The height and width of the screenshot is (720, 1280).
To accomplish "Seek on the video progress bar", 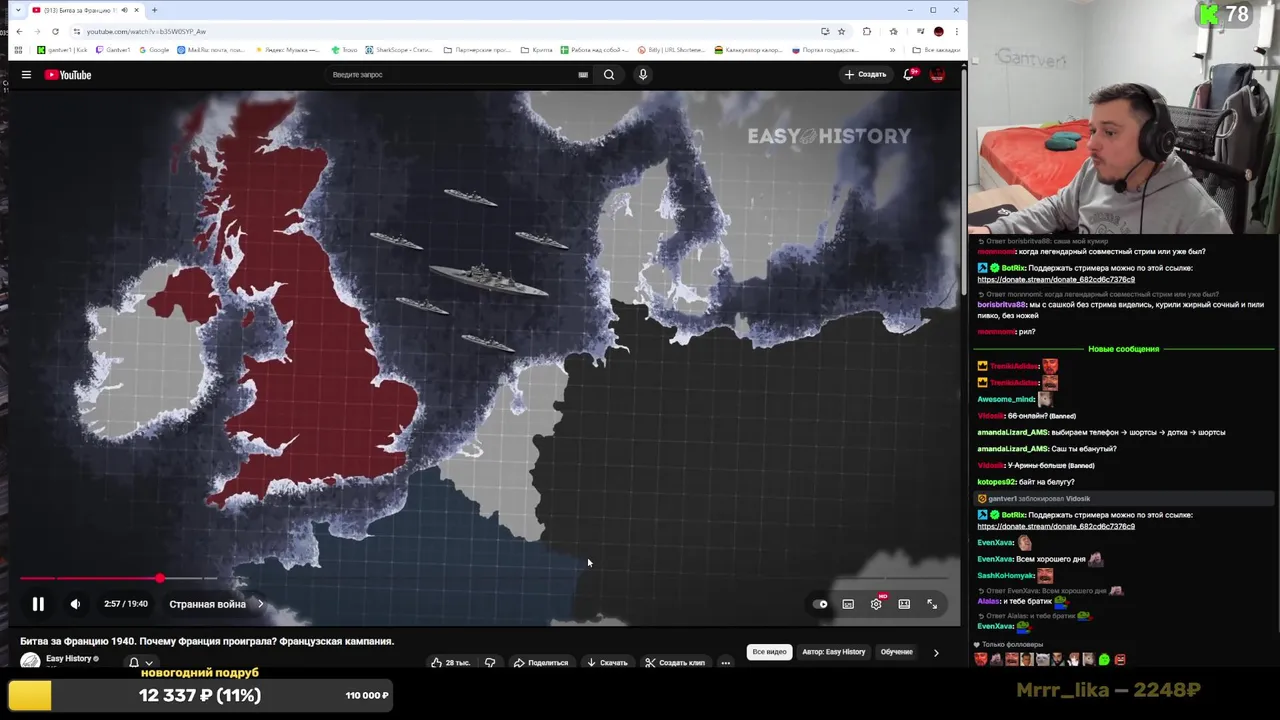I will 485,579.
